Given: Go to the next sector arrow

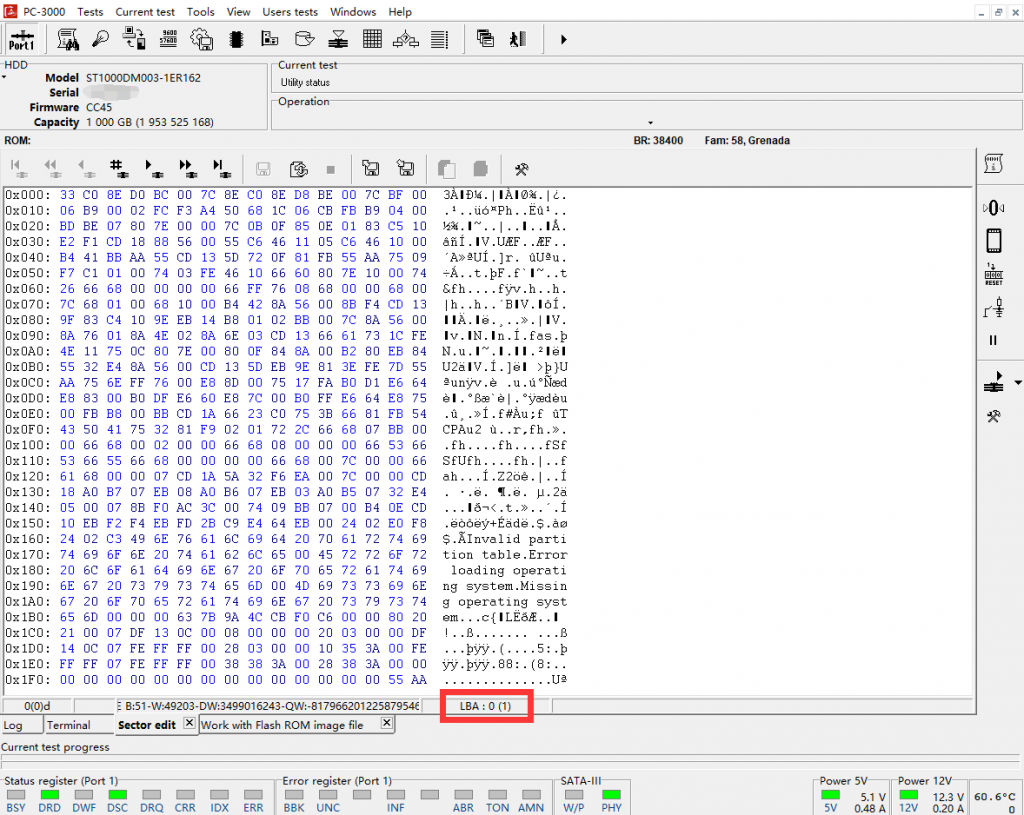Looking at the screenshot, I should (x=151, y=168).
